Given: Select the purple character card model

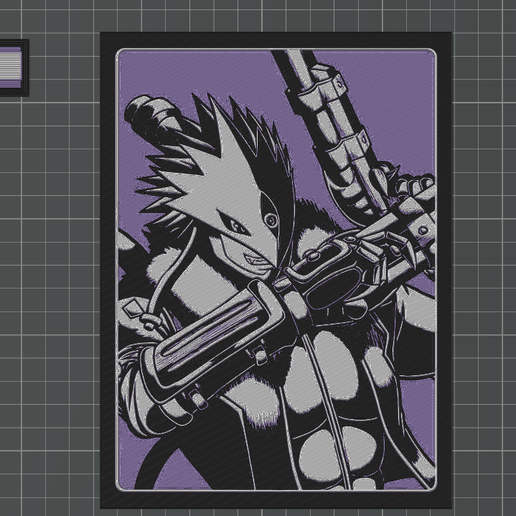Looking at the screenshot, I should (x=276, y=270).
